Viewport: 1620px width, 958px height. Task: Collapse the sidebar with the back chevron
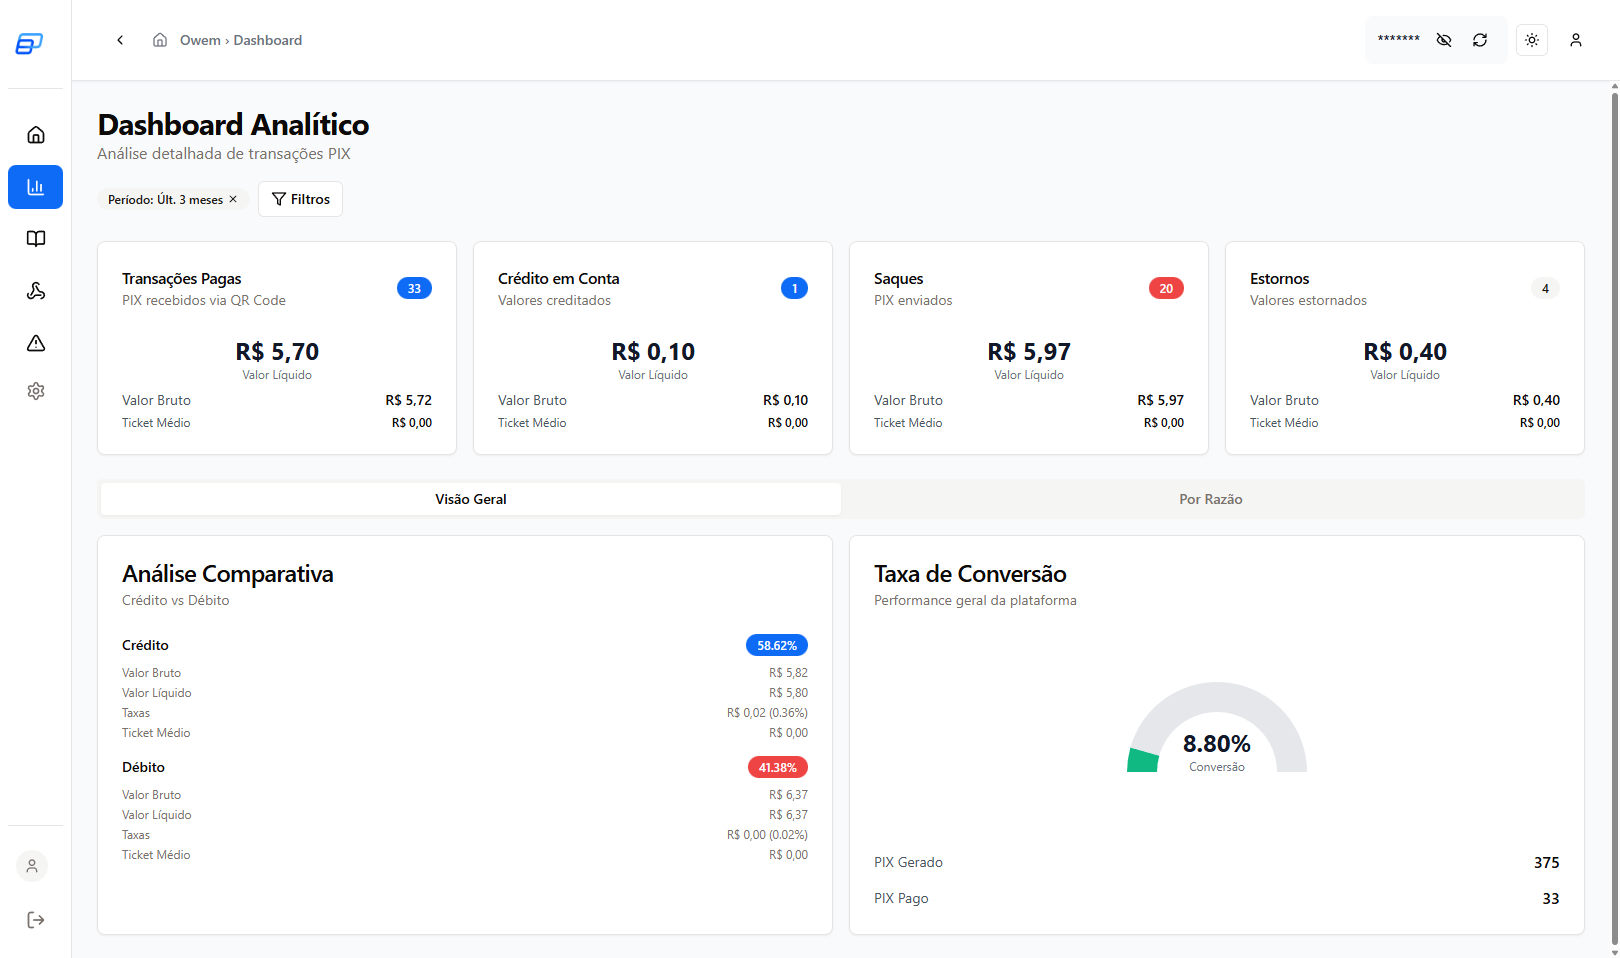coord(120,40)
